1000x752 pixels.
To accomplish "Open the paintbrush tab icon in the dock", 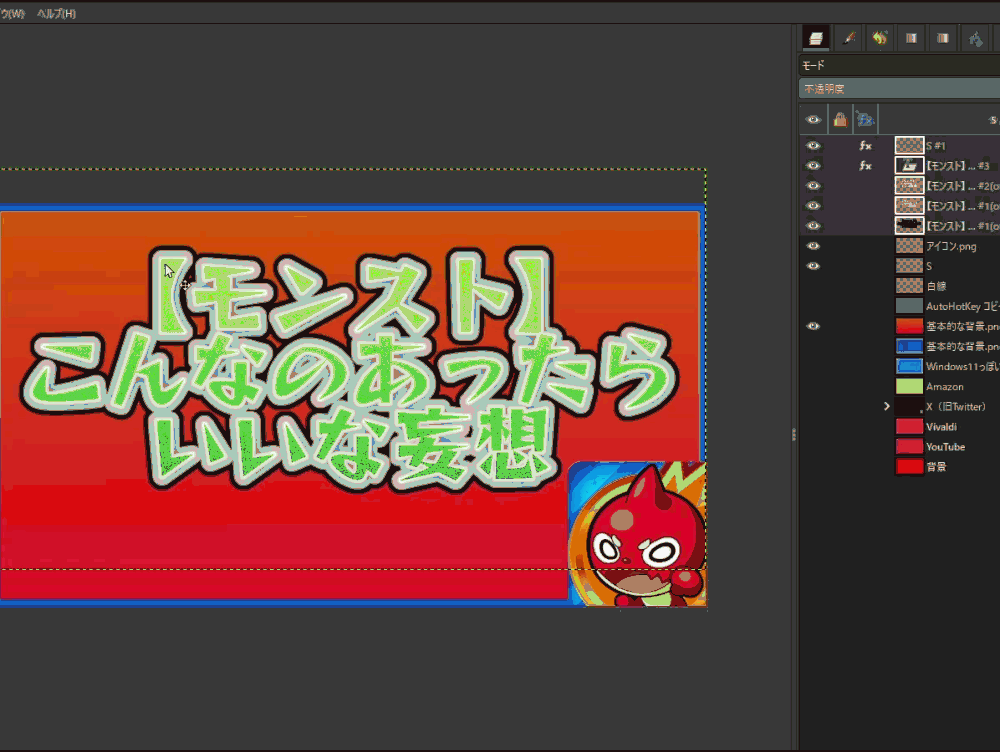I will [849, 38].
